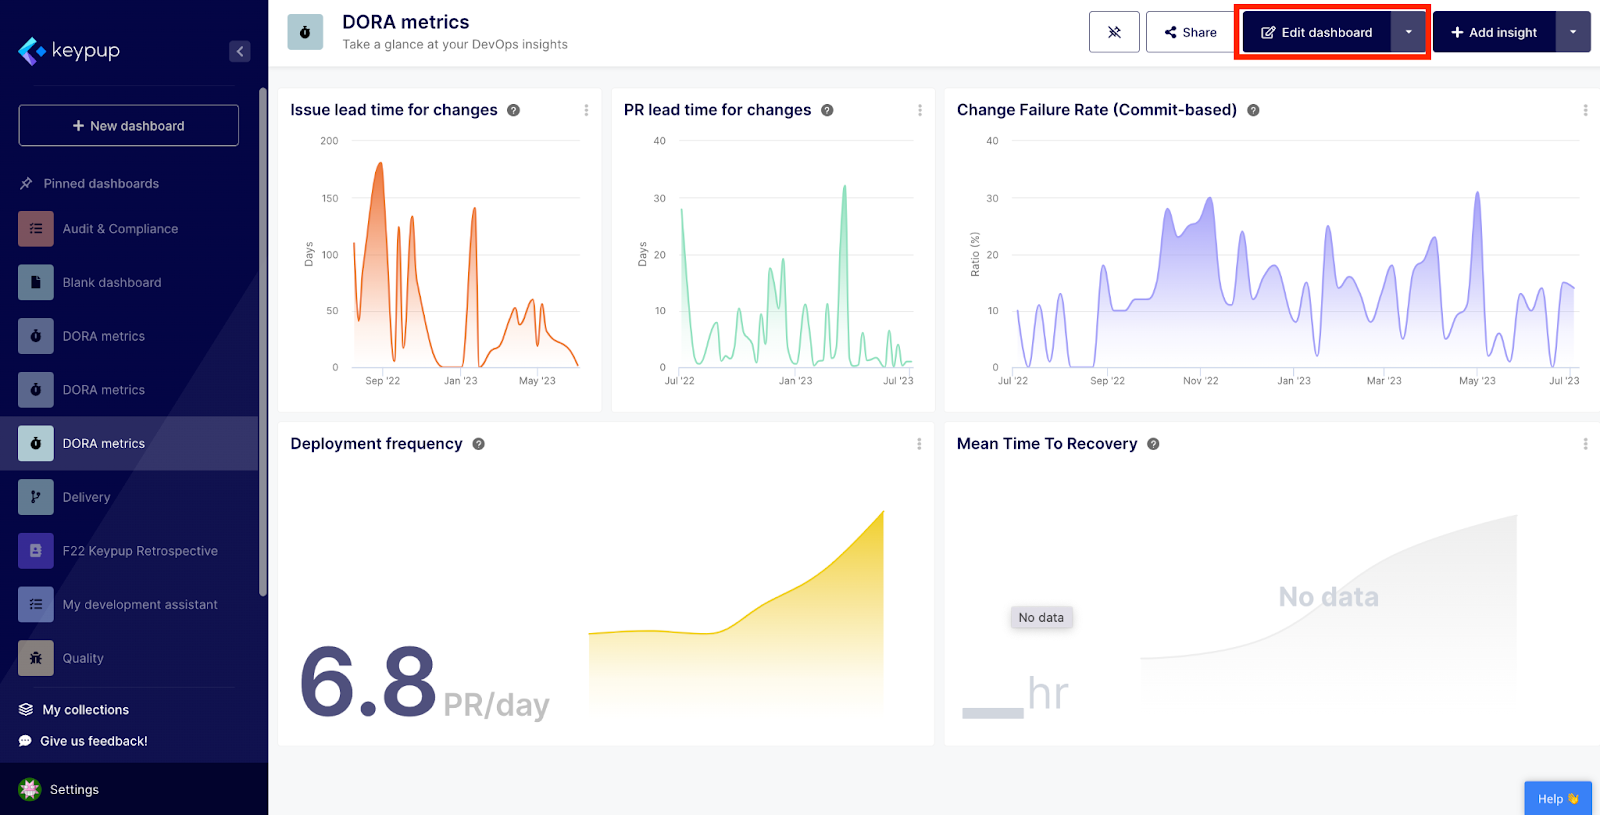This screenshot has height=815, width=1600.
Task: Click the help icon next to Mean Time To Recovery
Action: tap(1153, 444)
